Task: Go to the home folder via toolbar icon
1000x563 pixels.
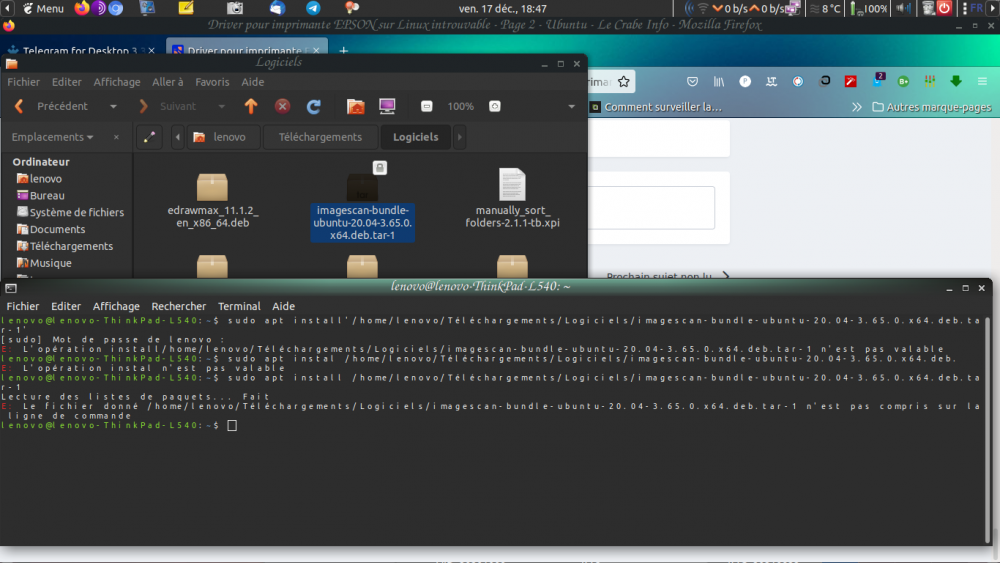Action: pyautogui.click(x=355, y=106)
